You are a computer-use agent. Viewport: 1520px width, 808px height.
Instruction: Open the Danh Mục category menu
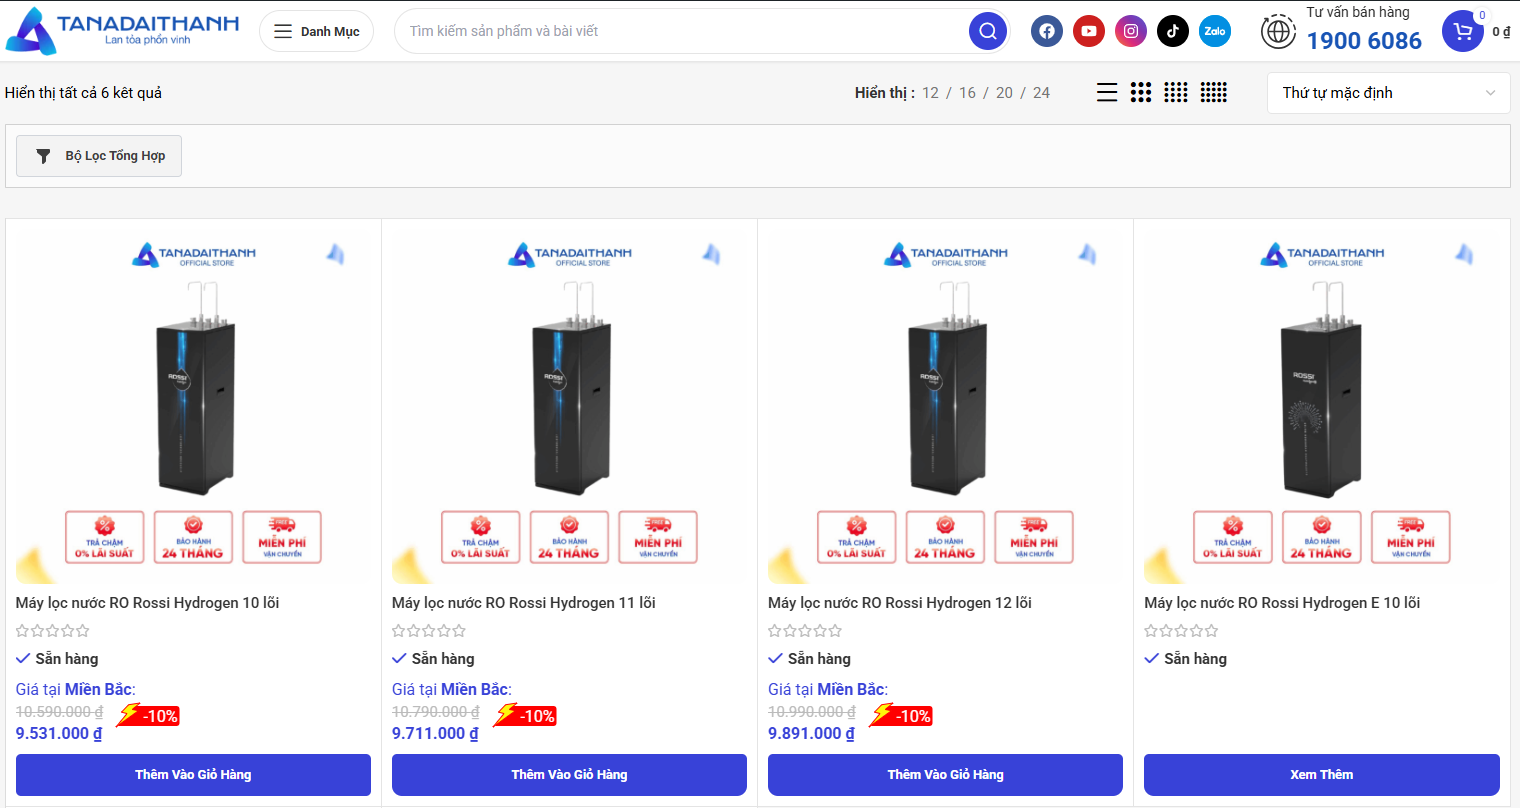tap(316, 31)
